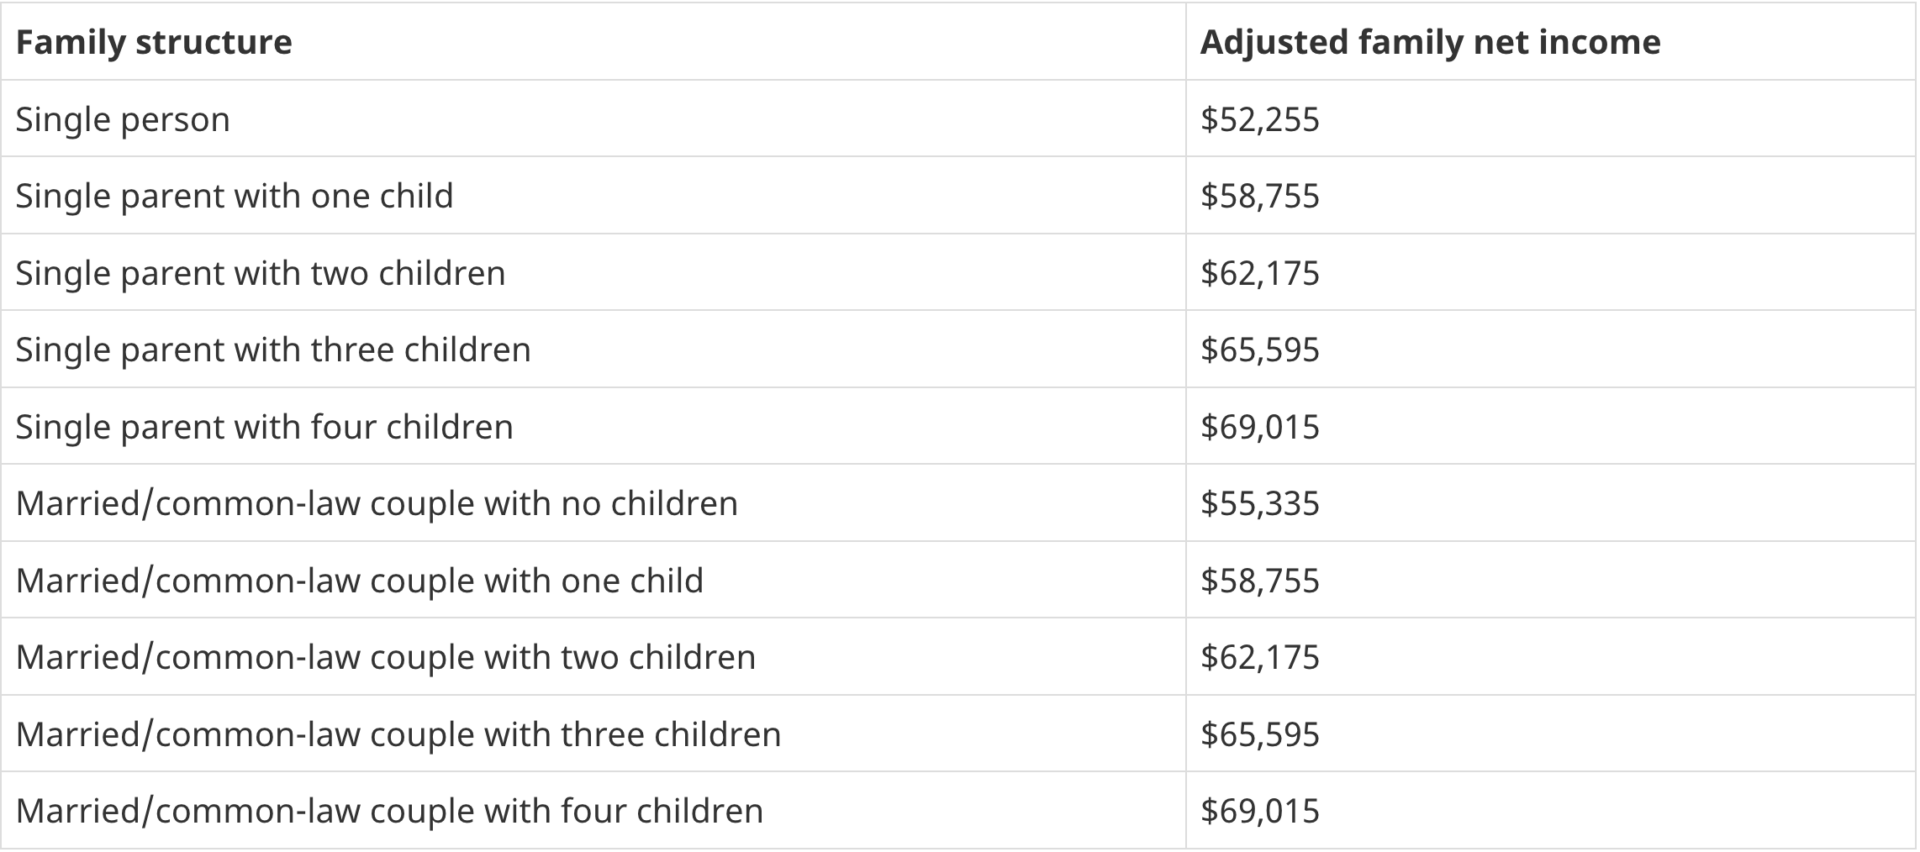Click income for married couple with one child
Screen dimensions: 1920x852
1260,580
